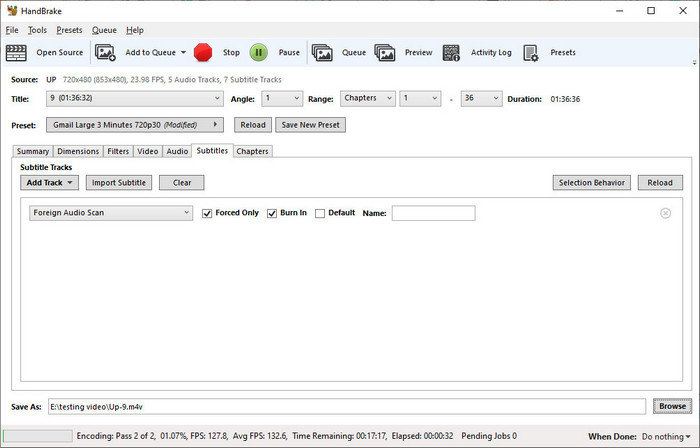
Task: Open the File menu
Action: [12, 30]
